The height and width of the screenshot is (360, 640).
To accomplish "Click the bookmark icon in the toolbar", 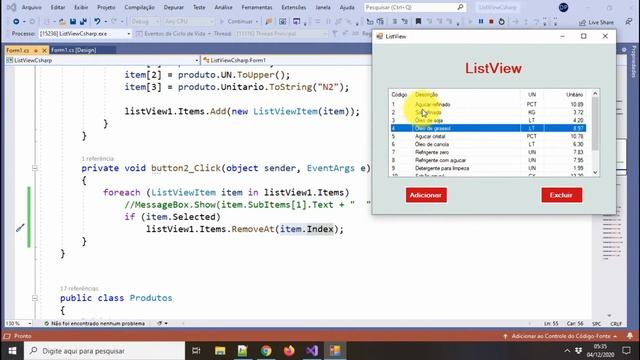I will click(418, 21).
